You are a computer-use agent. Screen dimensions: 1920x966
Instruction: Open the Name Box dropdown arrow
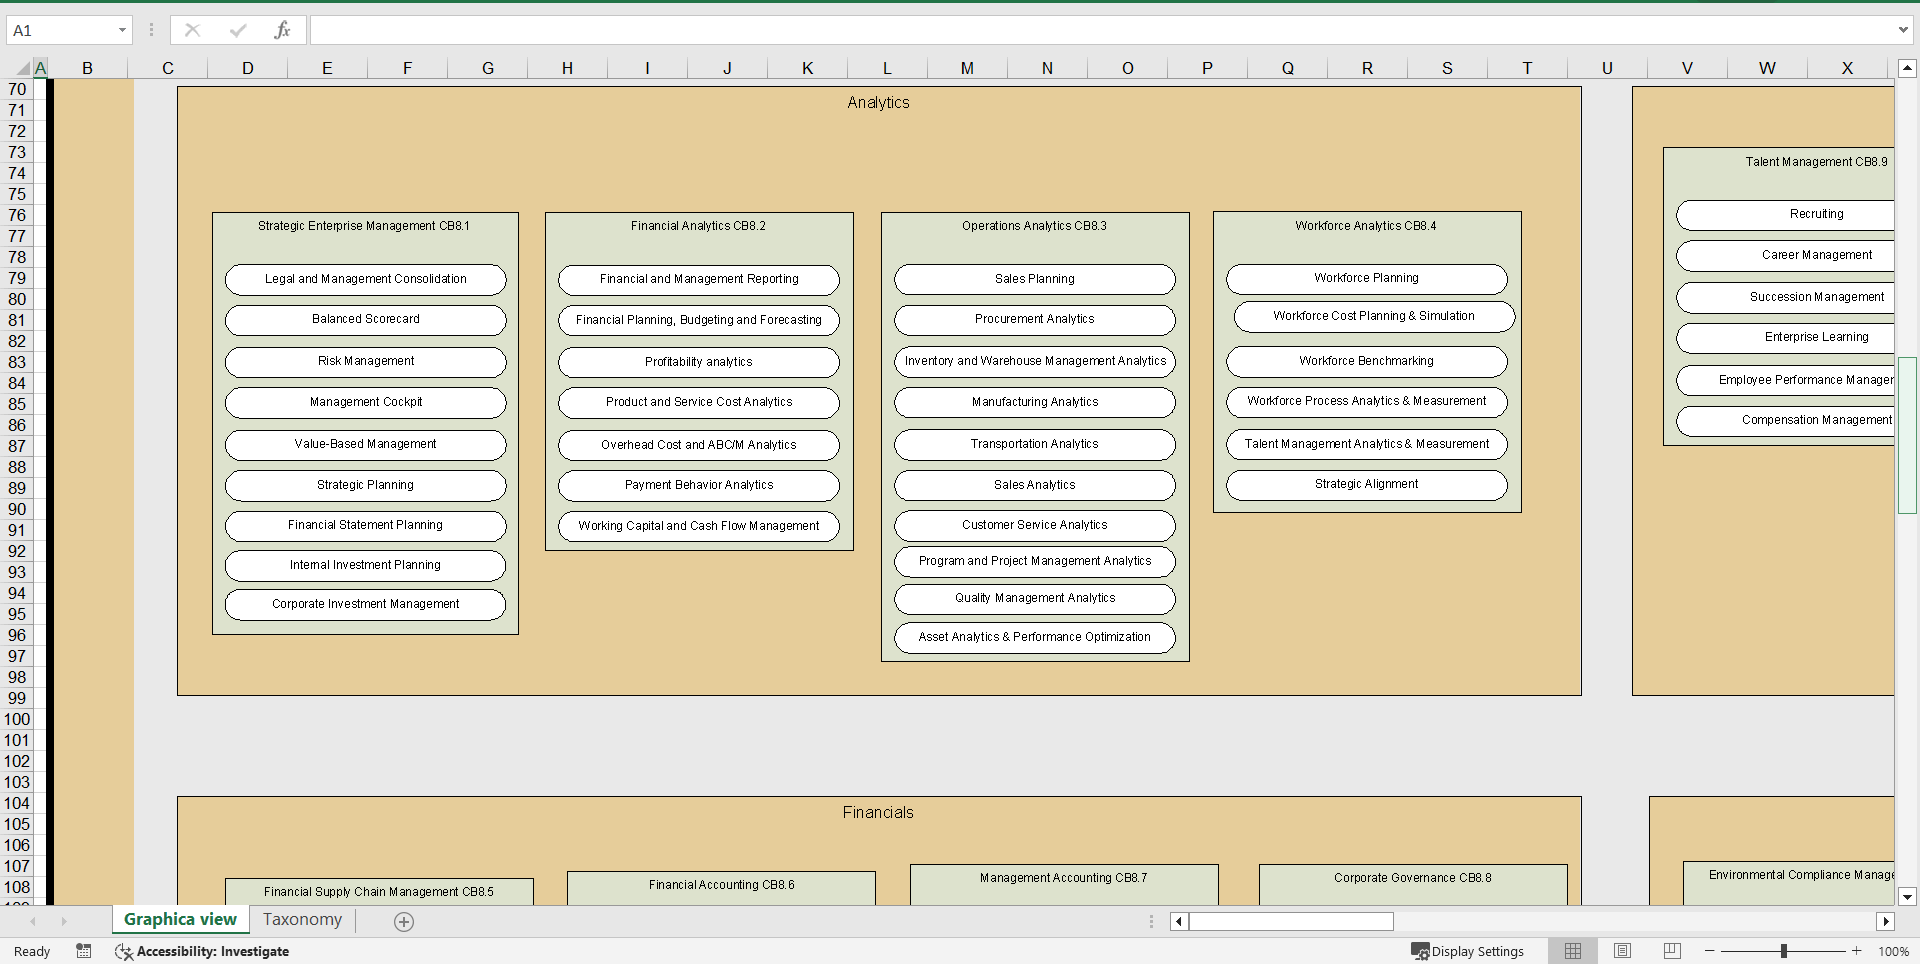tap(123, 30)
